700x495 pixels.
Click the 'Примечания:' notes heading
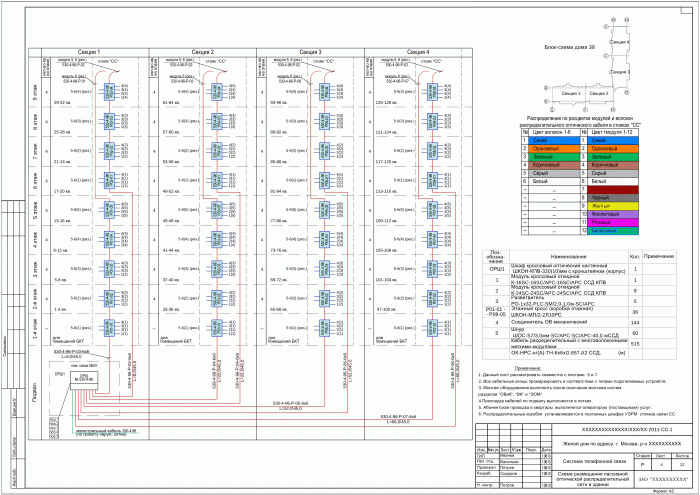click(528, 368)
